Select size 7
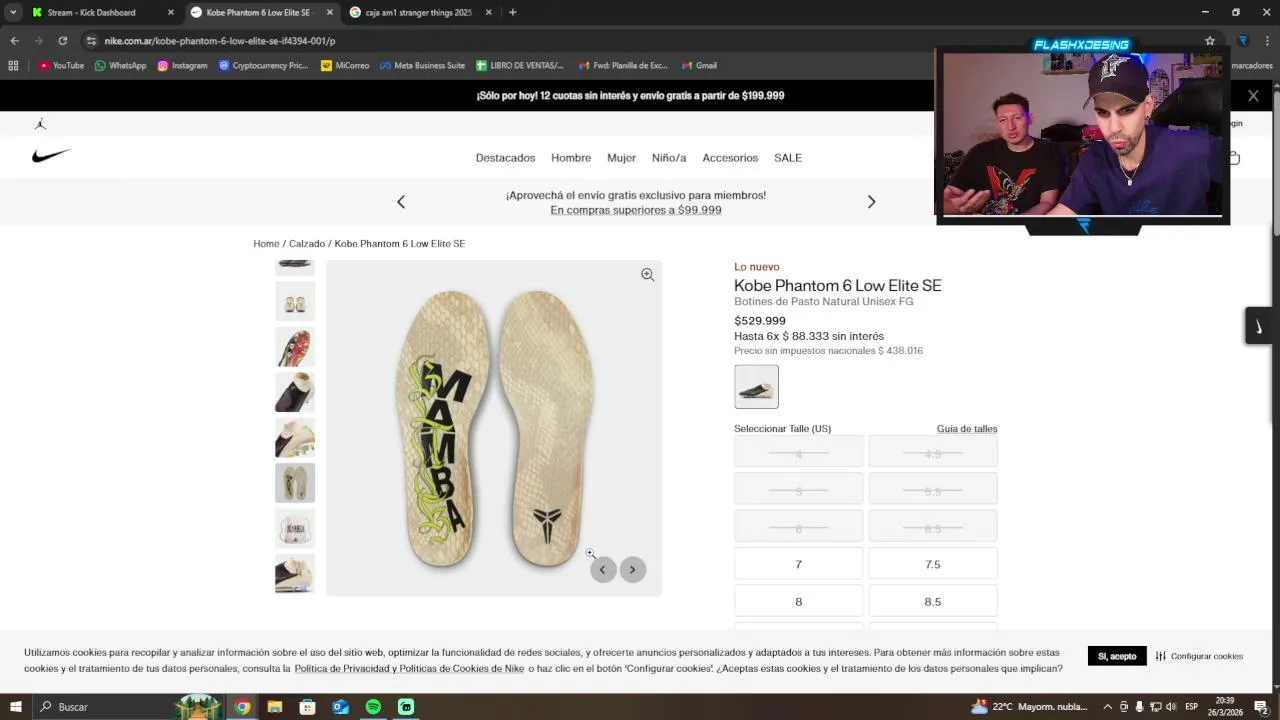1280x720 pixels. click(798, 564)
